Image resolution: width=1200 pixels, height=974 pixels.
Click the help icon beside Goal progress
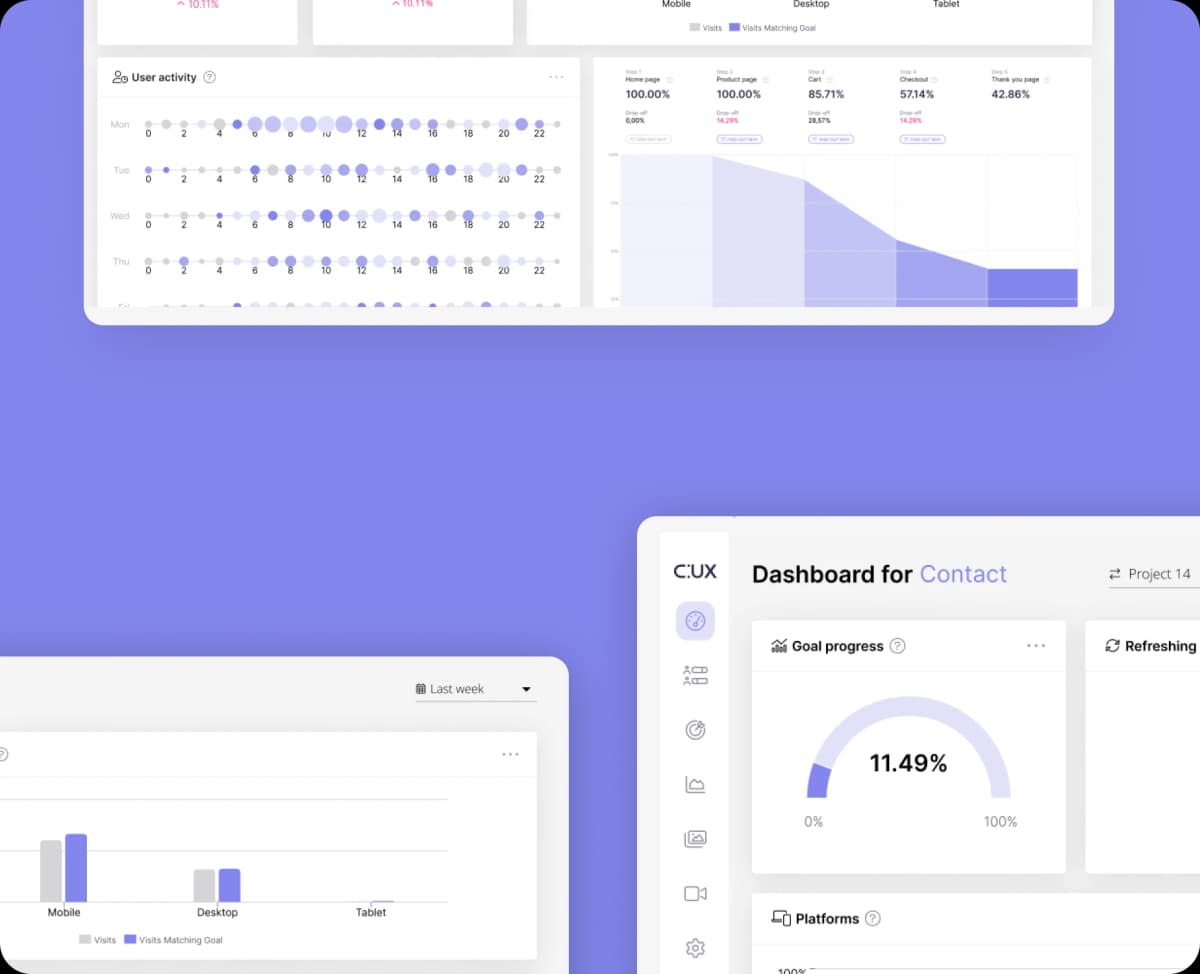click(897, 646)
